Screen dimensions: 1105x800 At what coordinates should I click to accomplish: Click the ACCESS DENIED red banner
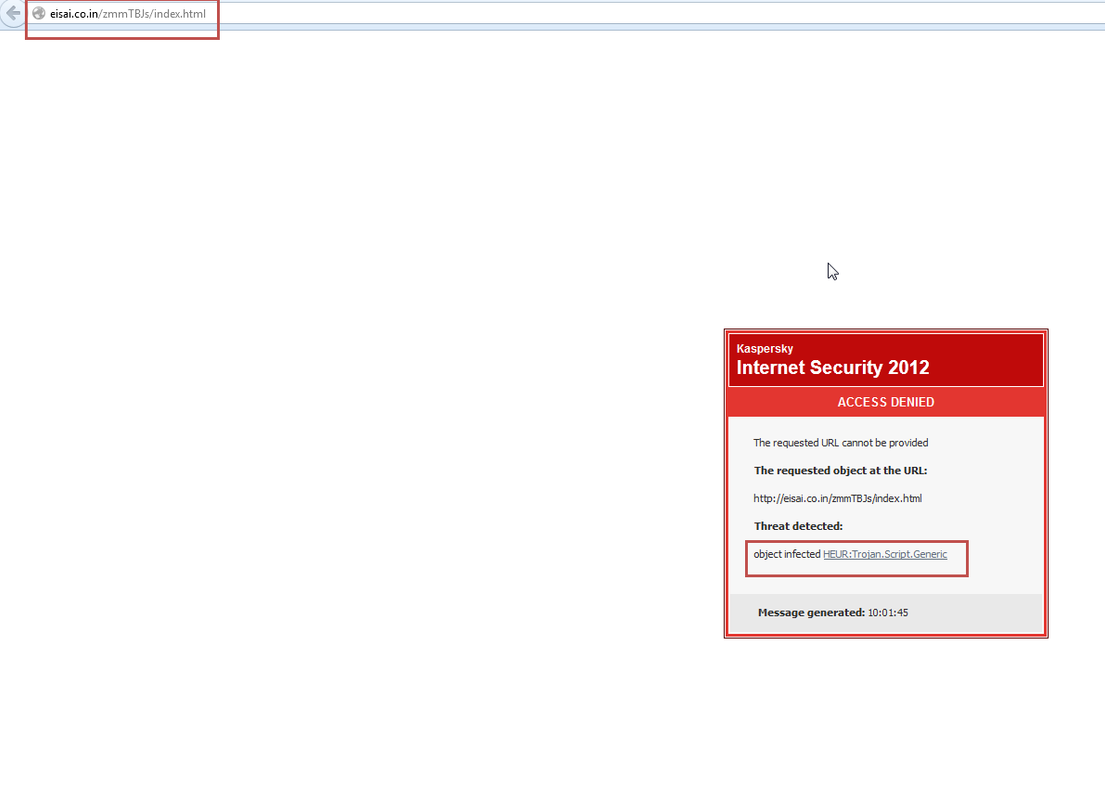coord(885,402)
